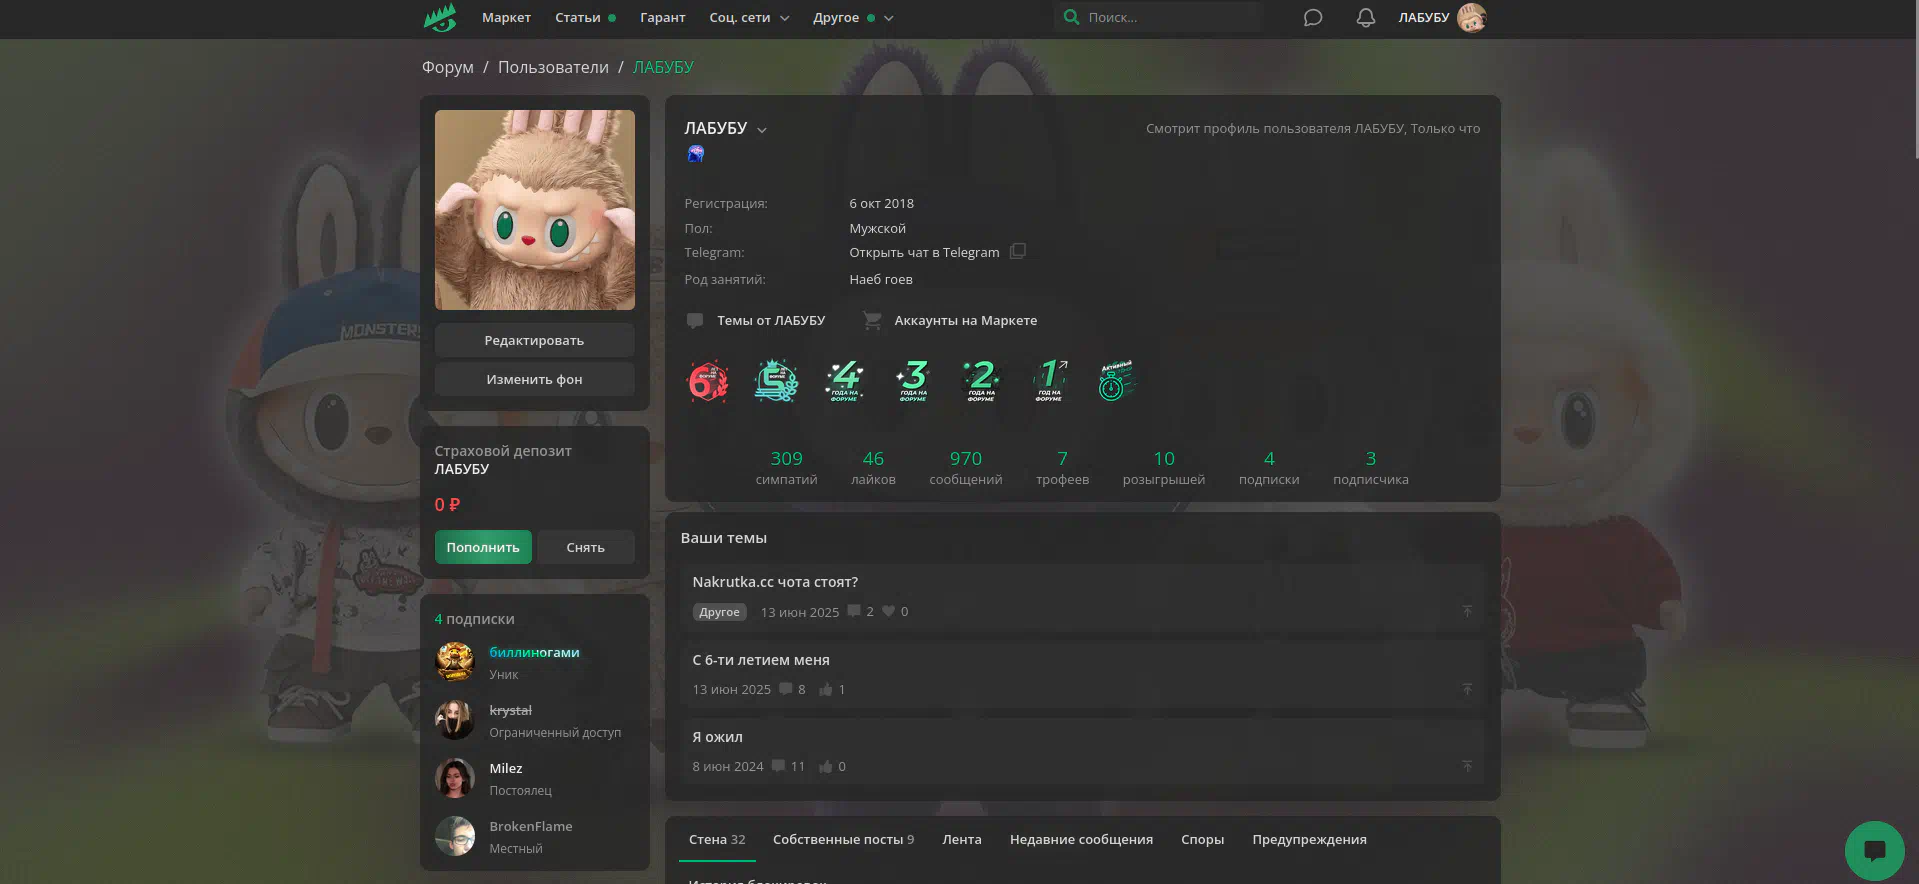This screenshot has height=884, width=1919.
Task: Click the green Пополнить button
Action: (x=483, y=547)
